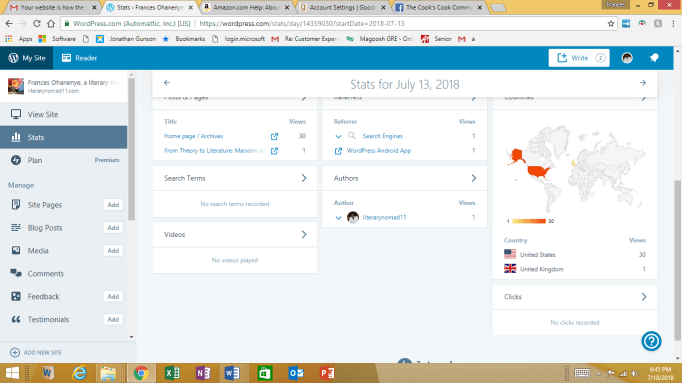Open Blog Posts in the sidebar
Viewport: 682px width, 383px height.
point(45,228)
